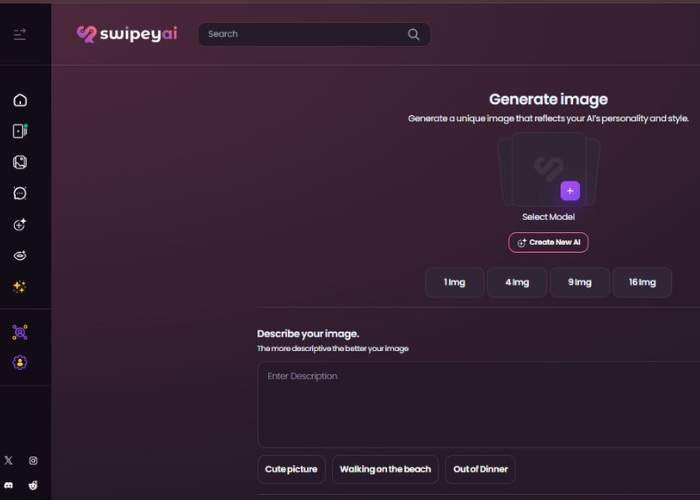Open the Reddit link in the sidebar
Image resolution: width=700 pixels, height=500 pixels.
click(33, 484)
